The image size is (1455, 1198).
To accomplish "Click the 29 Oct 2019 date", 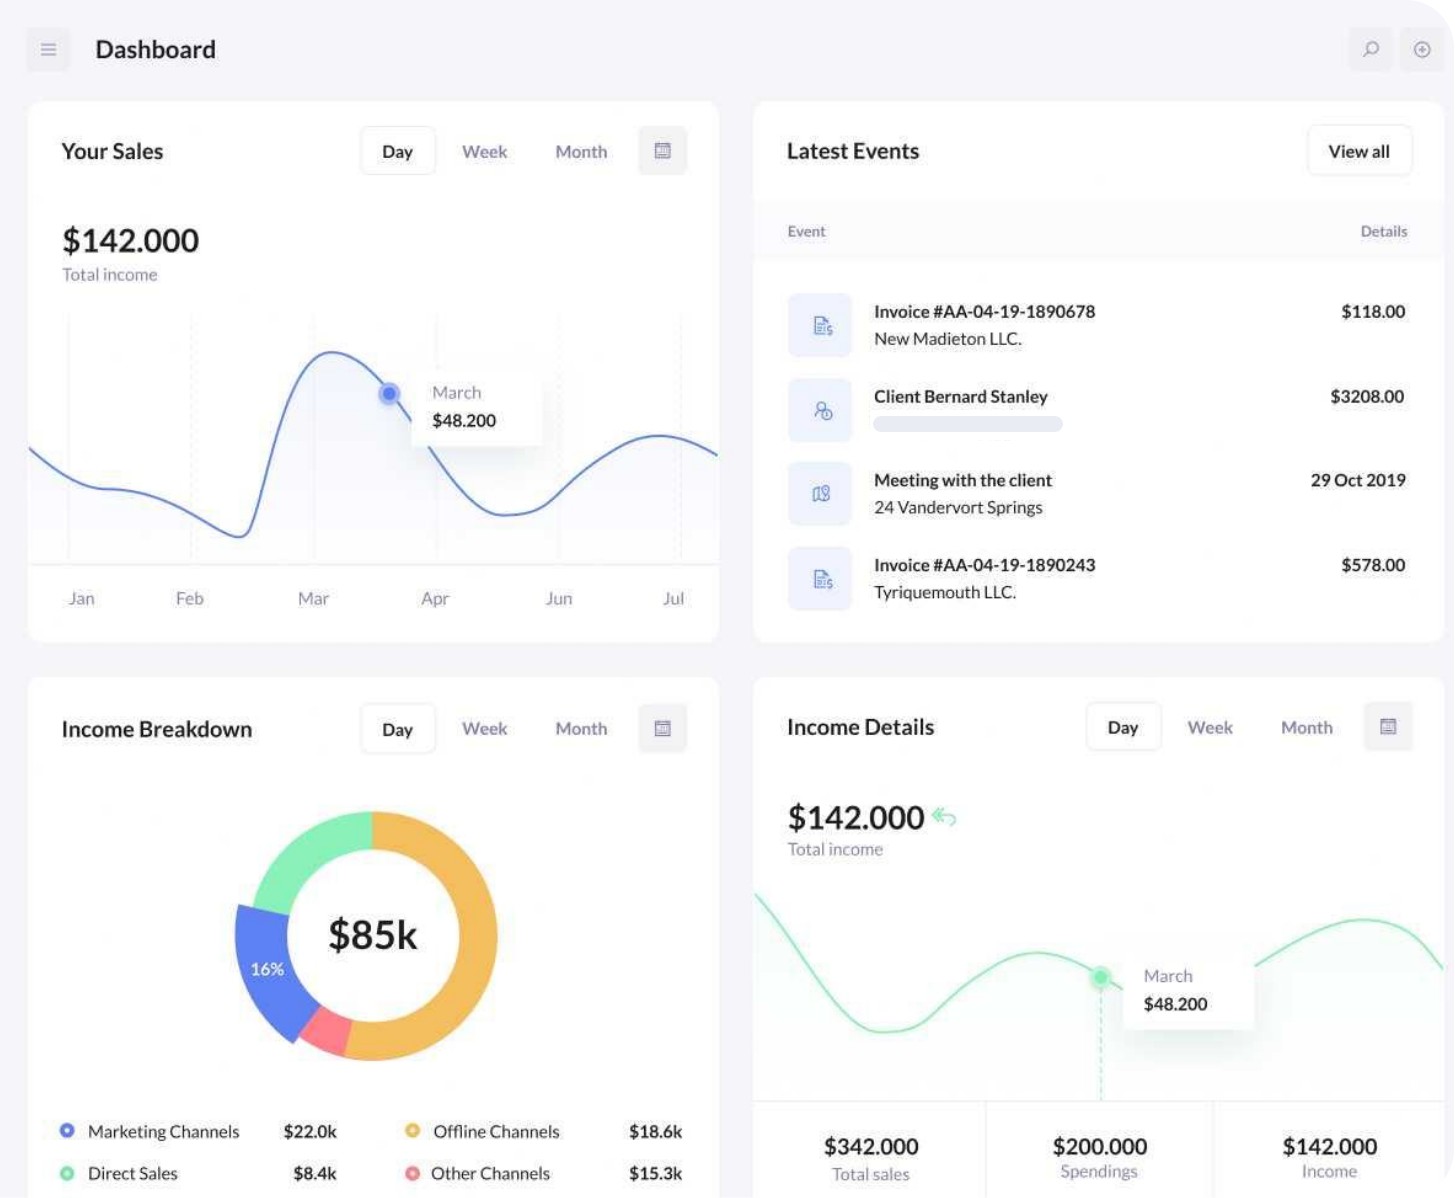I will [1358, 480].
